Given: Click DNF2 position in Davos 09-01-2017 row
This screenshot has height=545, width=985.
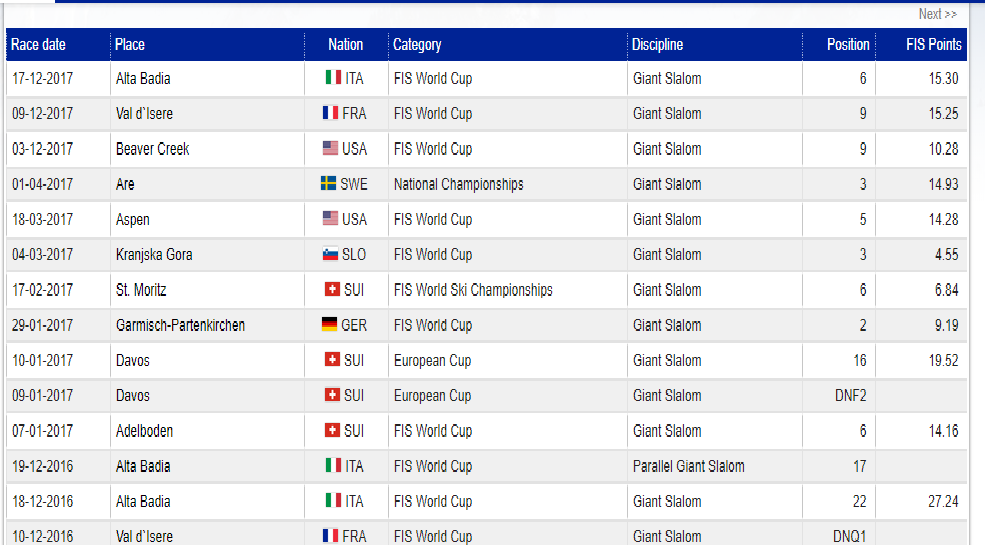Looking at the screenshot, I should pos(851,396).
